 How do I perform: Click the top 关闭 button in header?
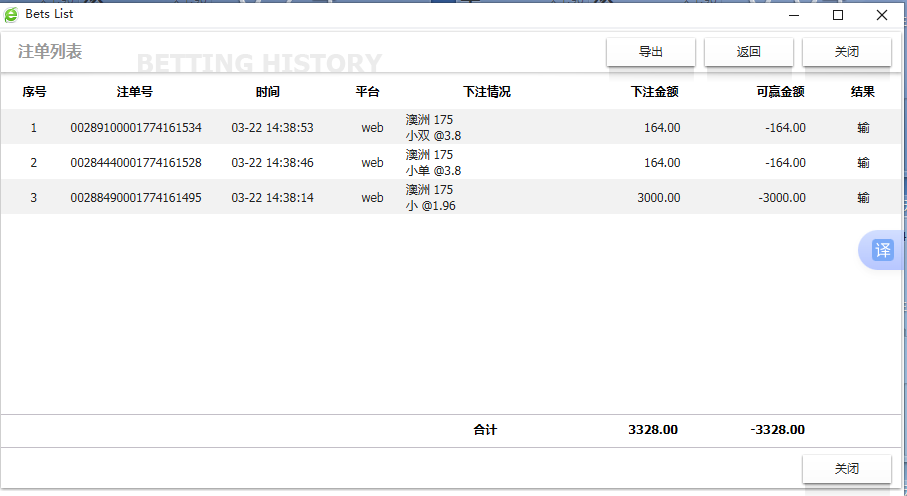pyautogui.click(x=847, y=52)
